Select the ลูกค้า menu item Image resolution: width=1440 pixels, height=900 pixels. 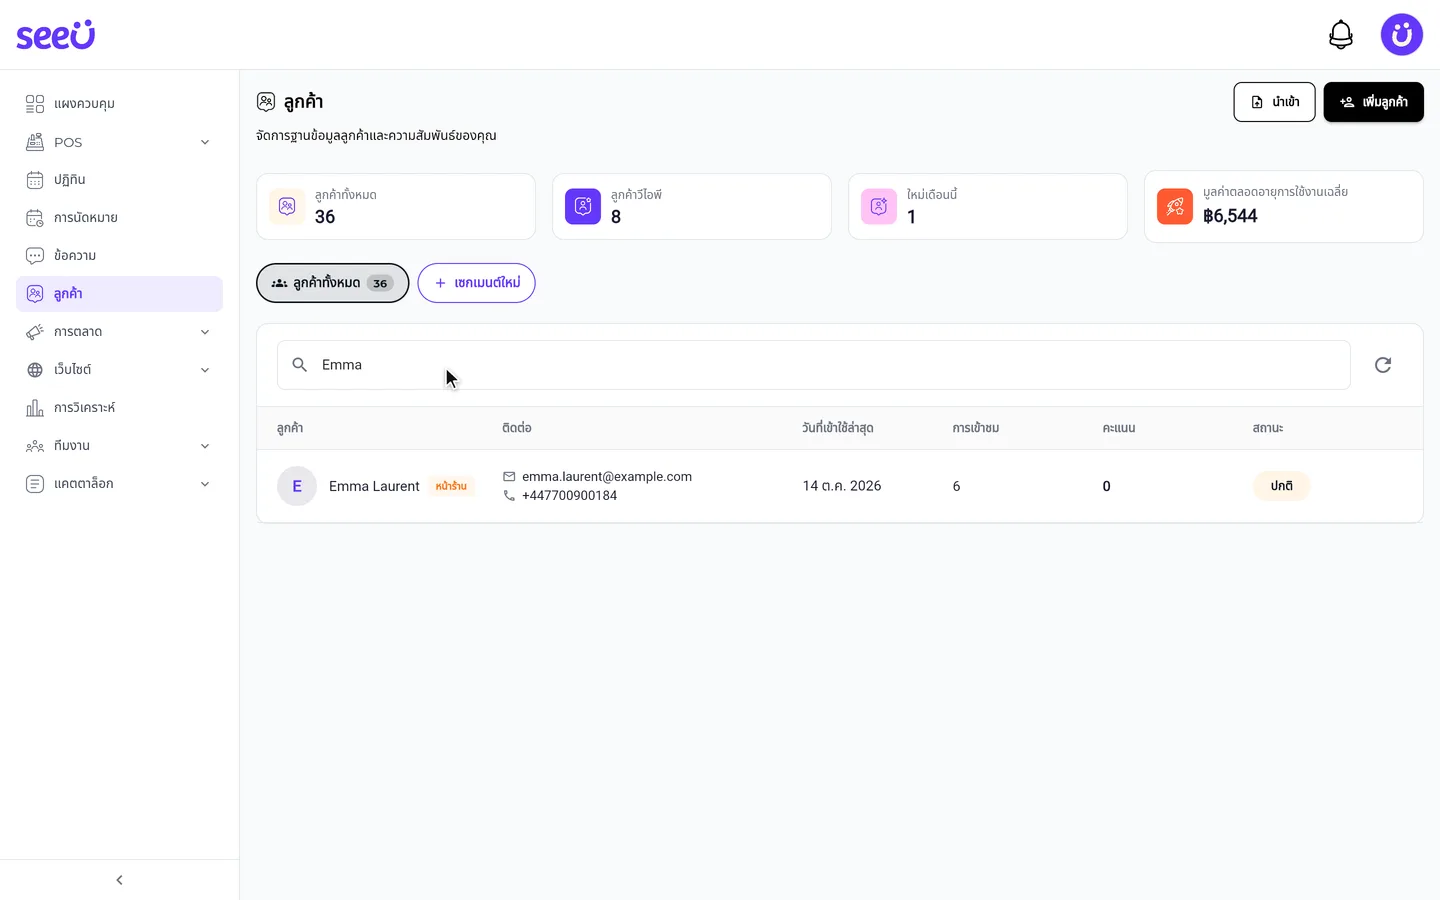pos(119,294)
